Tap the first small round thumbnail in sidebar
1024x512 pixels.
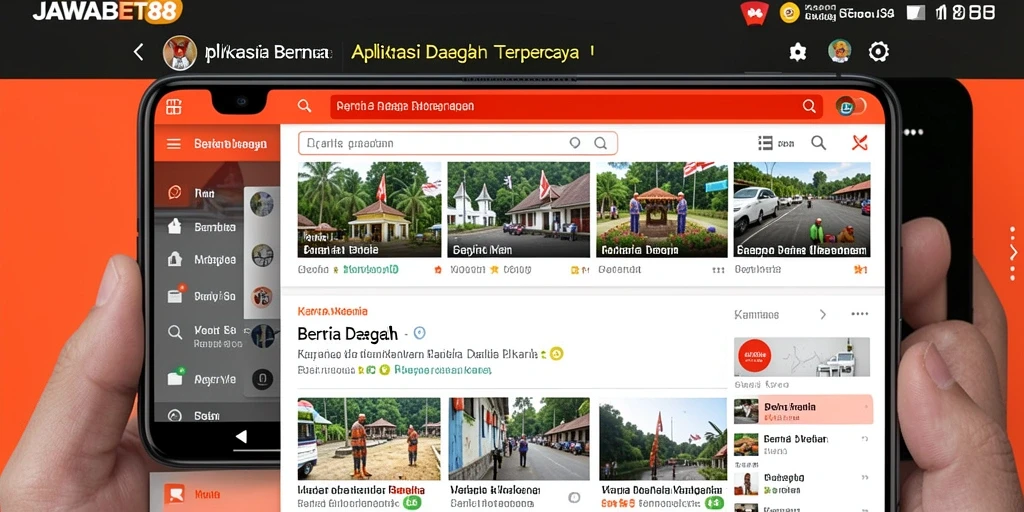[262, 204]
